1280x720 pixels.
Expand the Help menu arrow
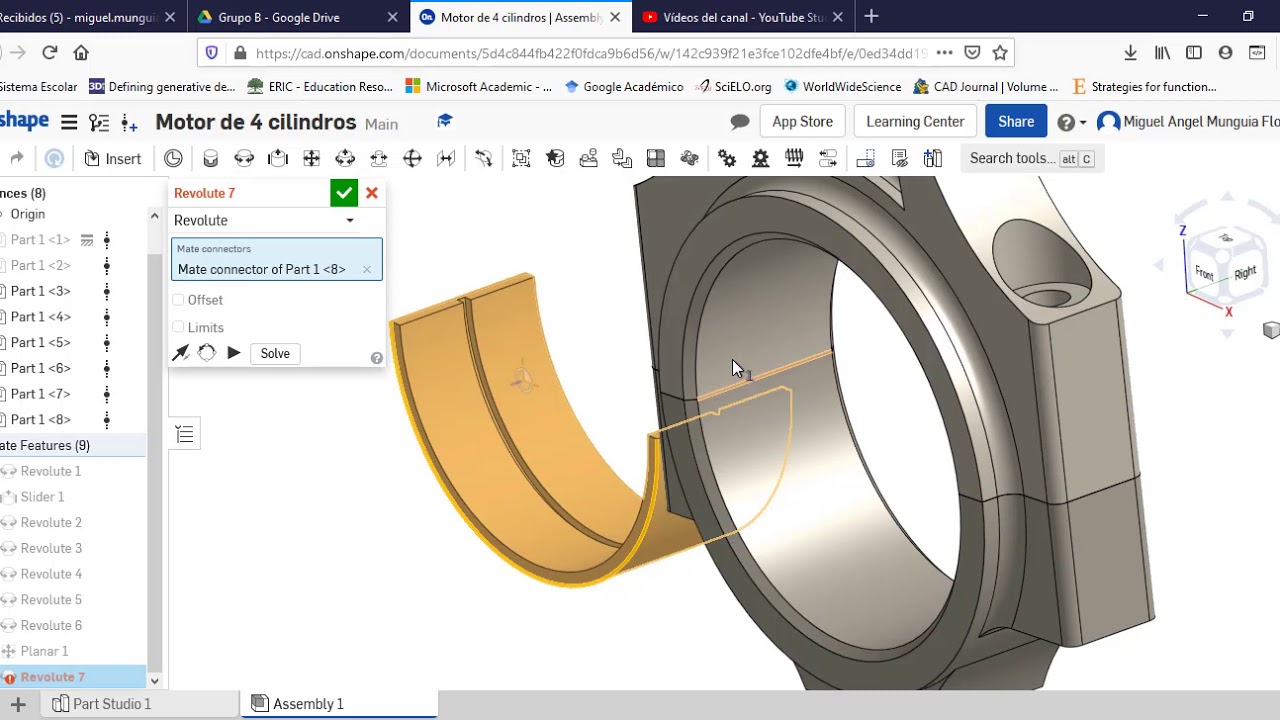tap(1083, 123)
